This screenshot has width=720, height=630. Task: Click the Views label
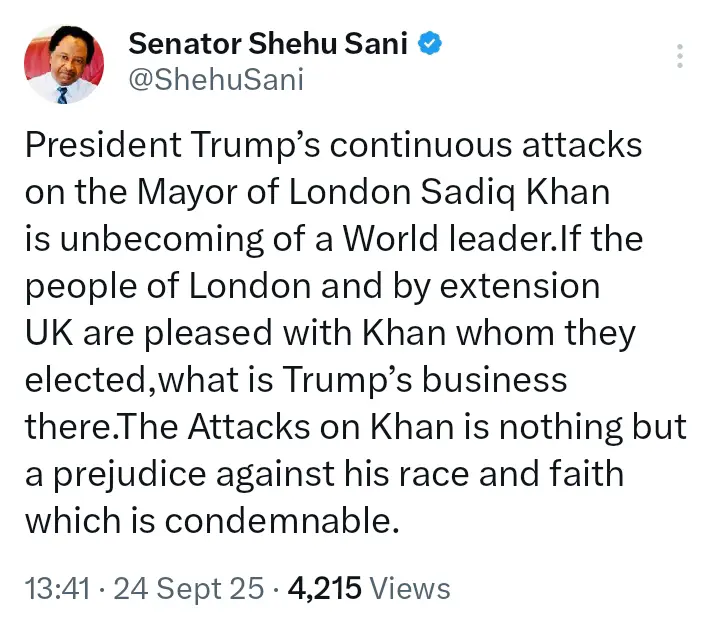click(410, 588)
